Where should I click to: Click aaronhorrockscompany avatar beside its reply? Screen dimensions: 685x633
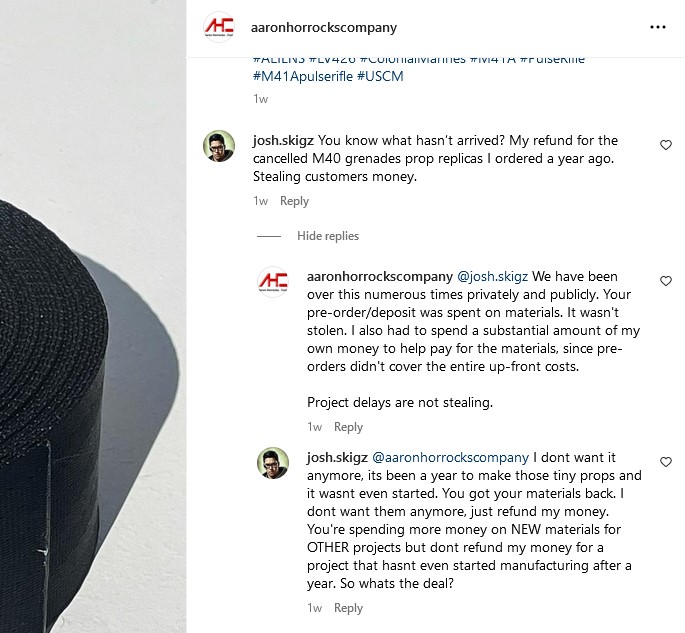(273, 282)
